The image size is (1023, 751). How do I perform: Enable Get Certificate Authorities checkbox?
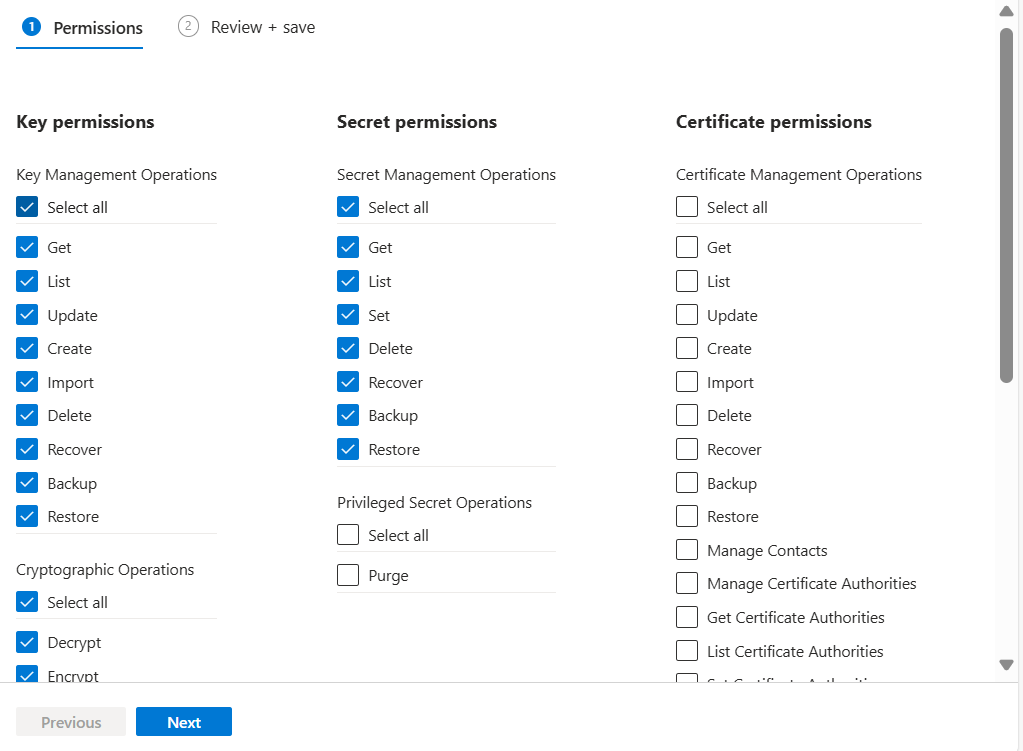[x=687, y=618]
